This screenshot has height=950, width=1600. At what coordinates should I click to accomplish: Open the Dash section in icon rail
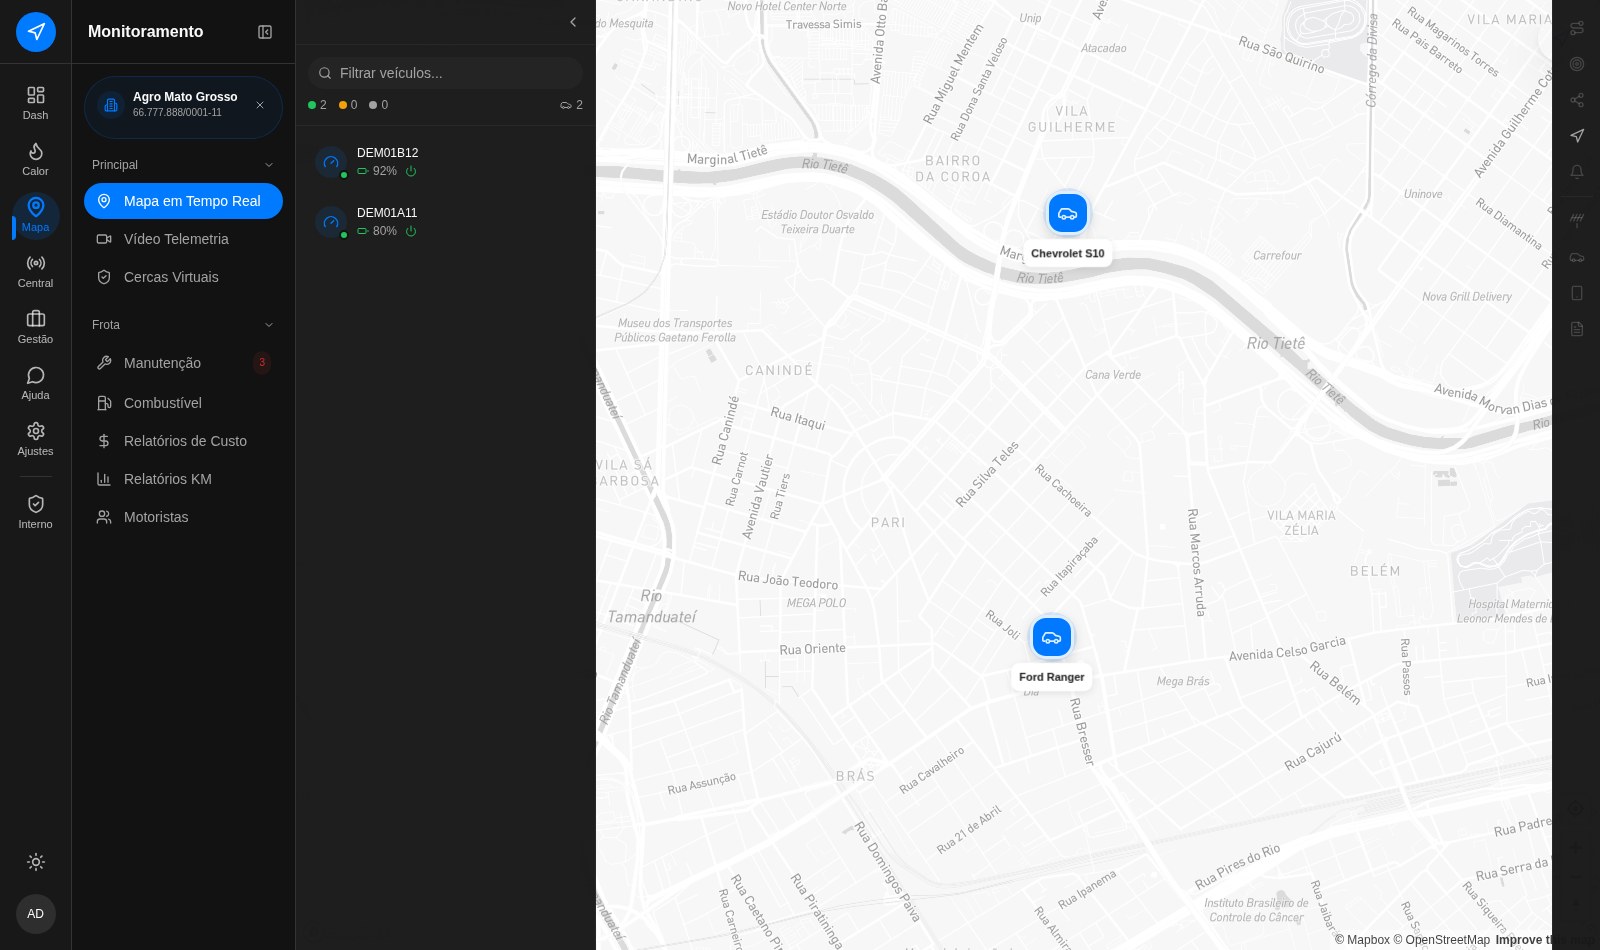tap(35, 103)
